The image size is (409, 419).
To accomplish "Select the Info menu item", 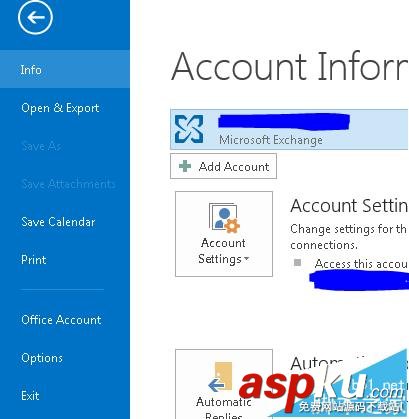I will point(65,70).
